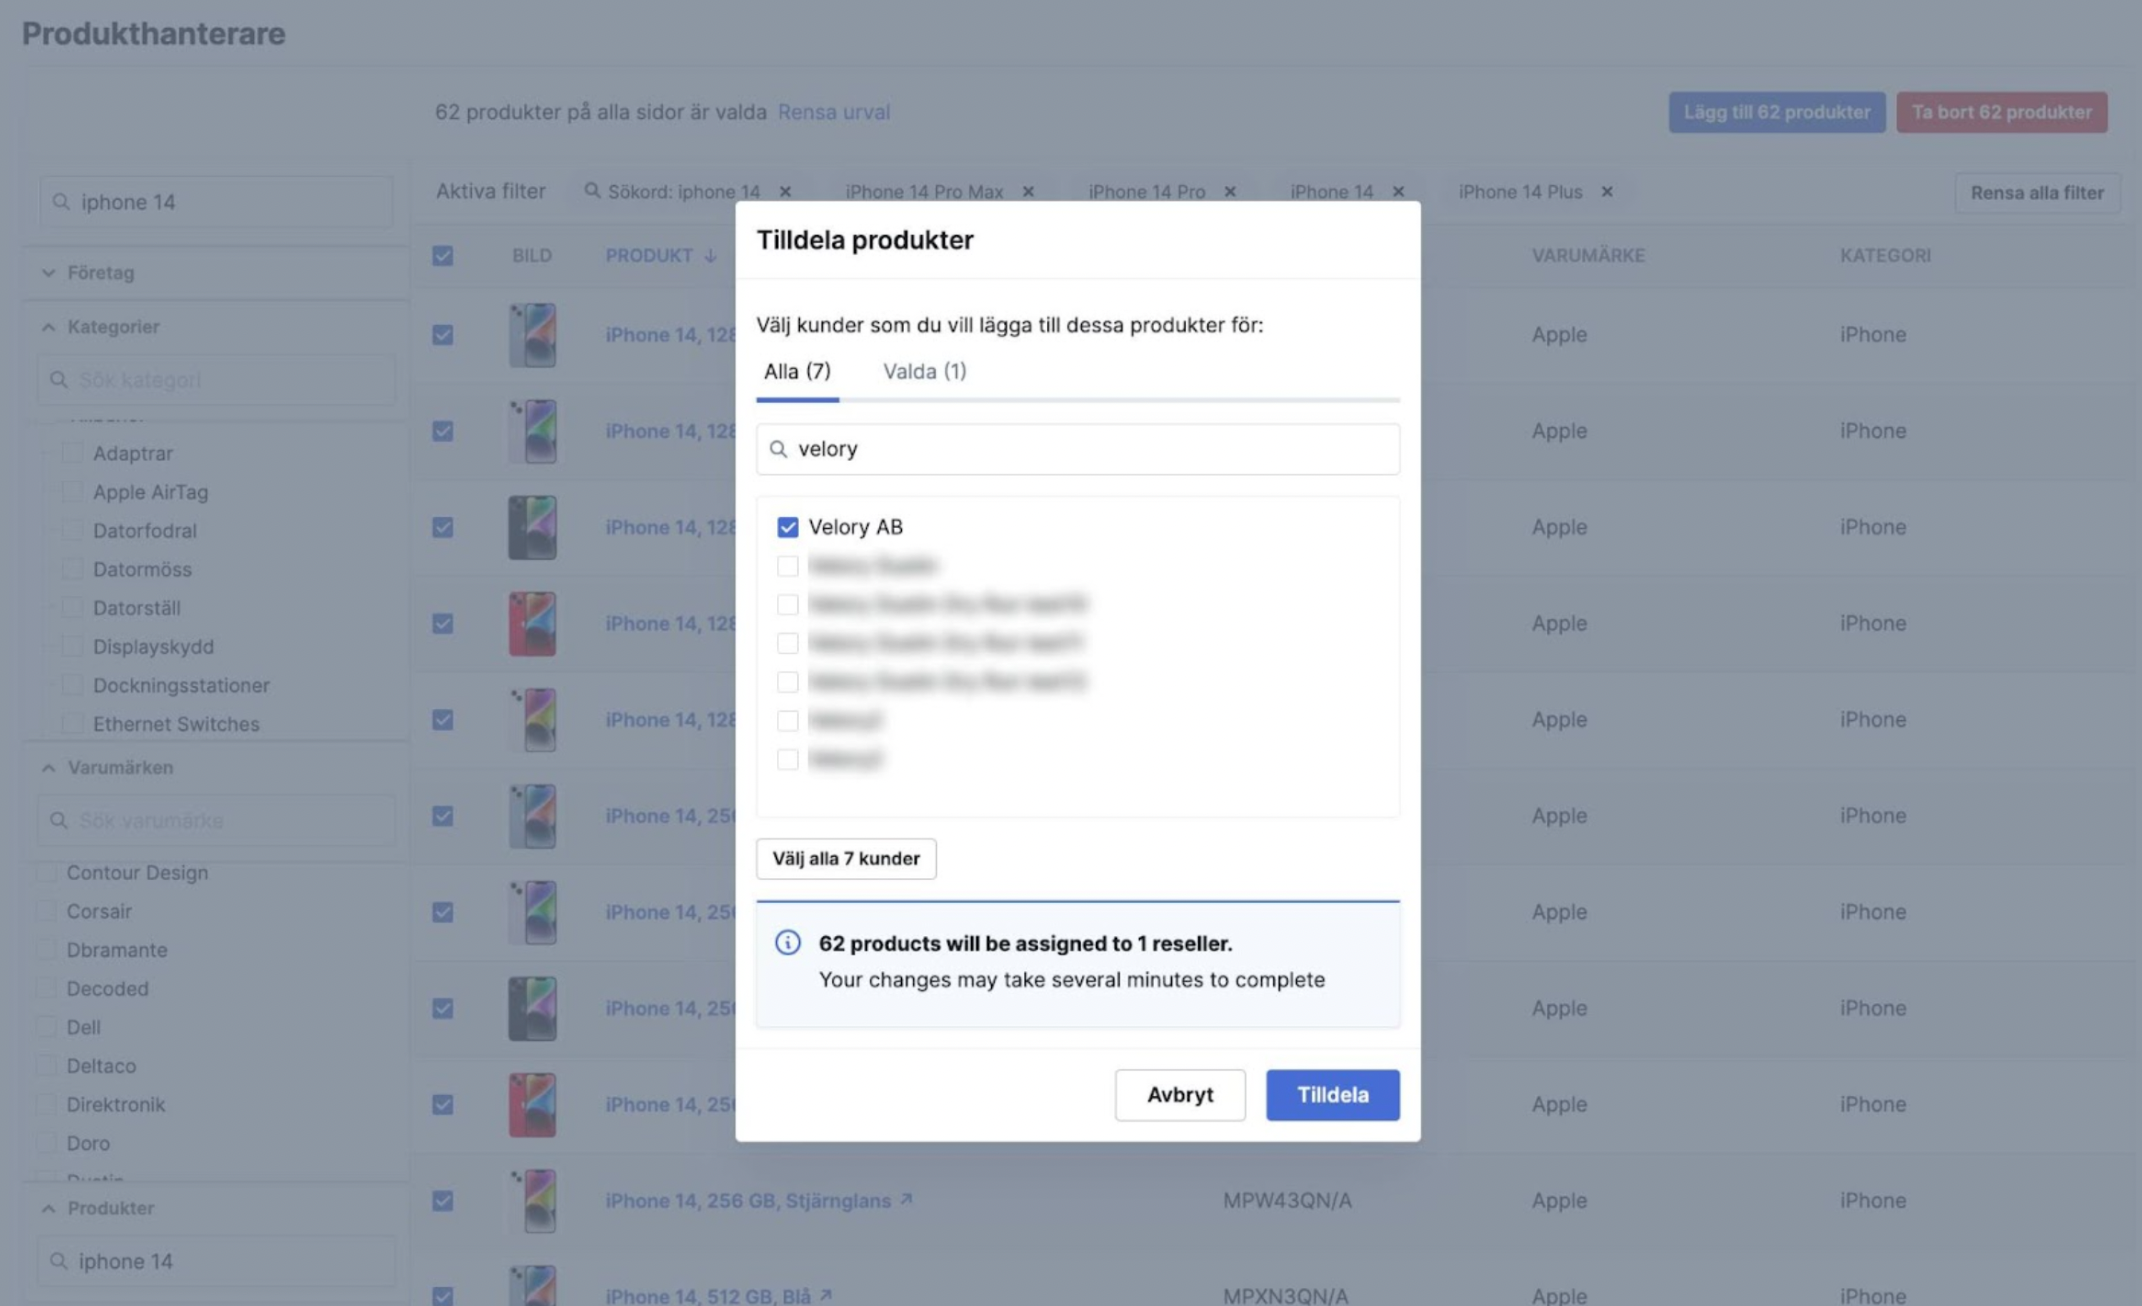Check the Direktronik brand checkbox
The image size is (2142, 1306).
point(46,1104)
